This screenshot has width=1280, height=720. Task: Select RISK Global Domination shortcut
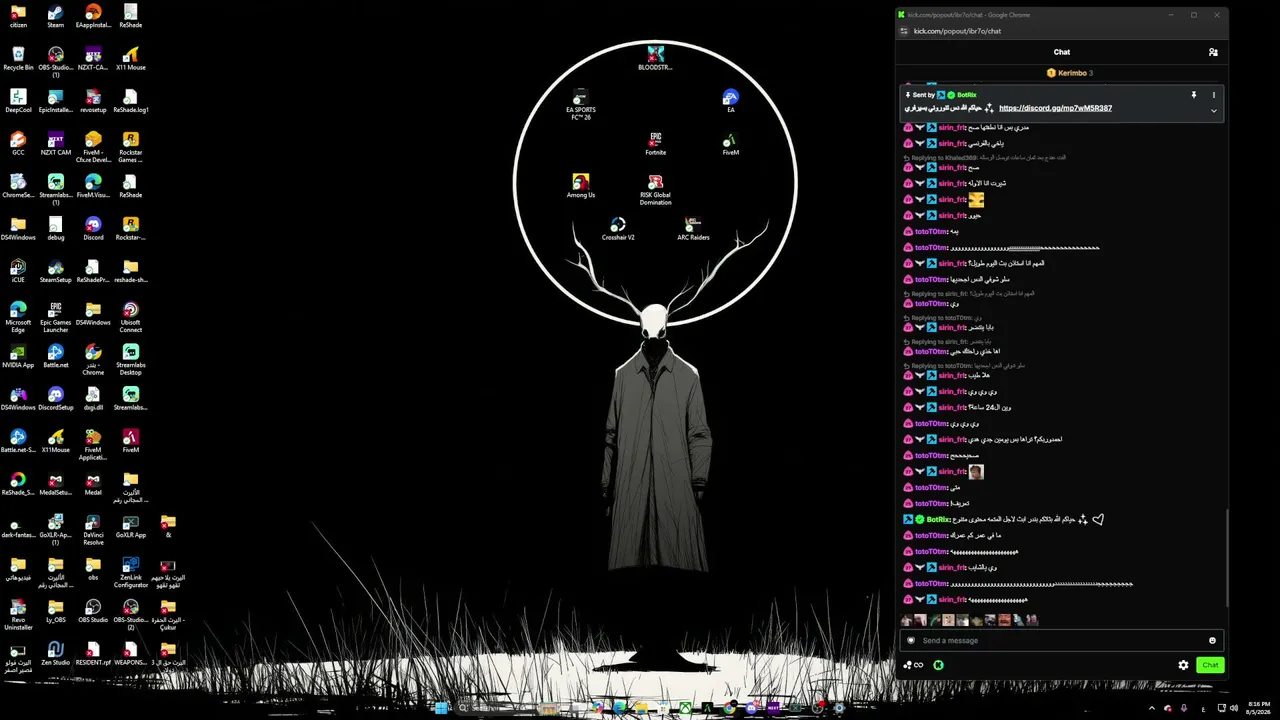pos(655,190)
